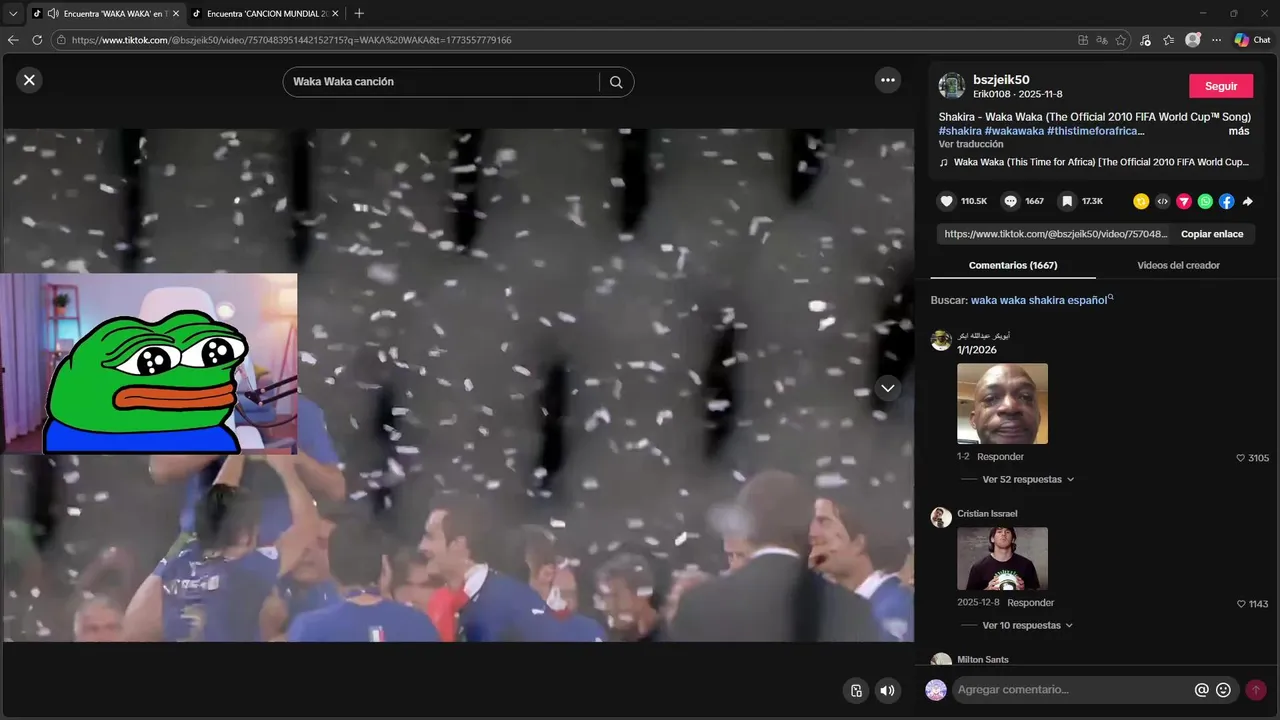Open translate page icon in address bar
The image size is (1280, 720).
pos(1102,40)
